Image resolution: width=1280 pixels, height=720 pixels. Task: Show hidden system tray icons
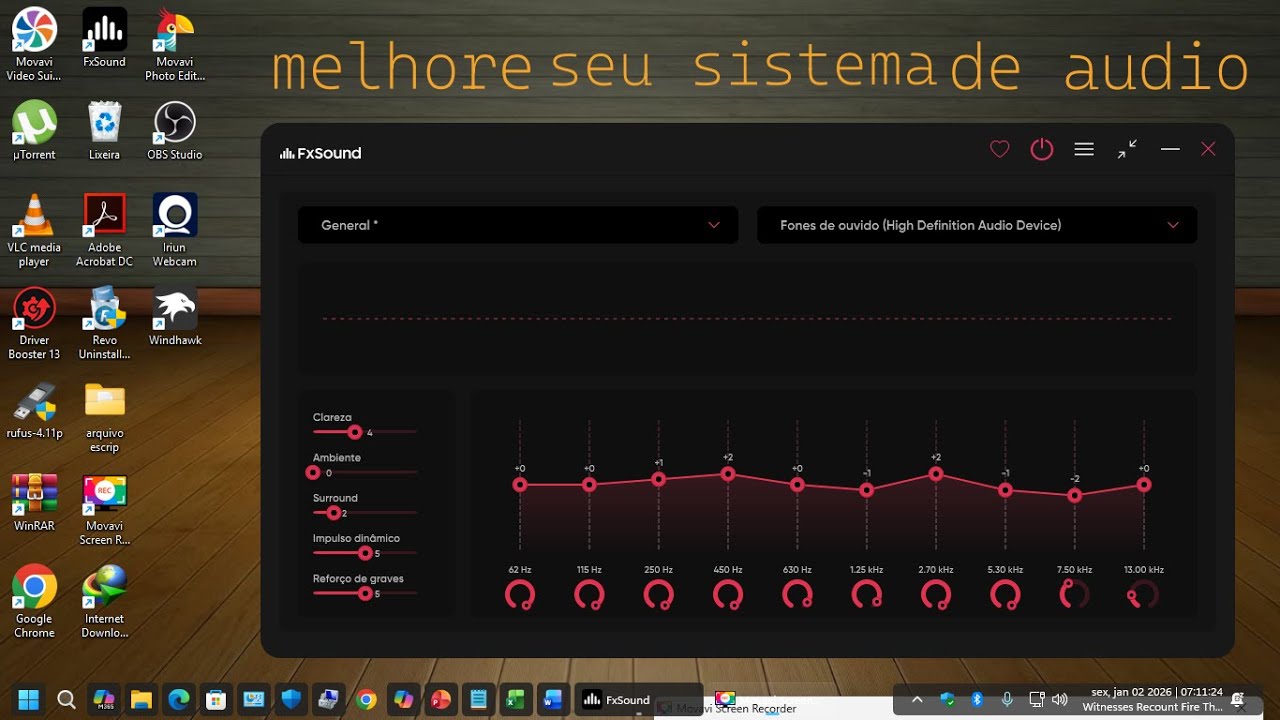point(917,699)
